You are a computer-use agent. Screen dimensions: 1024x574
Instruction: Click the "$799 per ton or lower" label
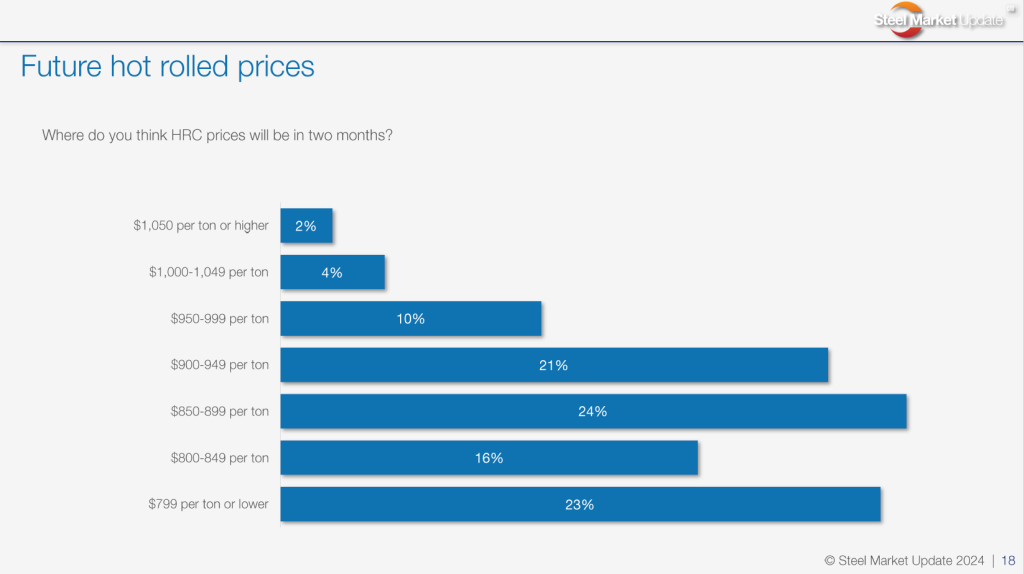[x=209, y=504]
